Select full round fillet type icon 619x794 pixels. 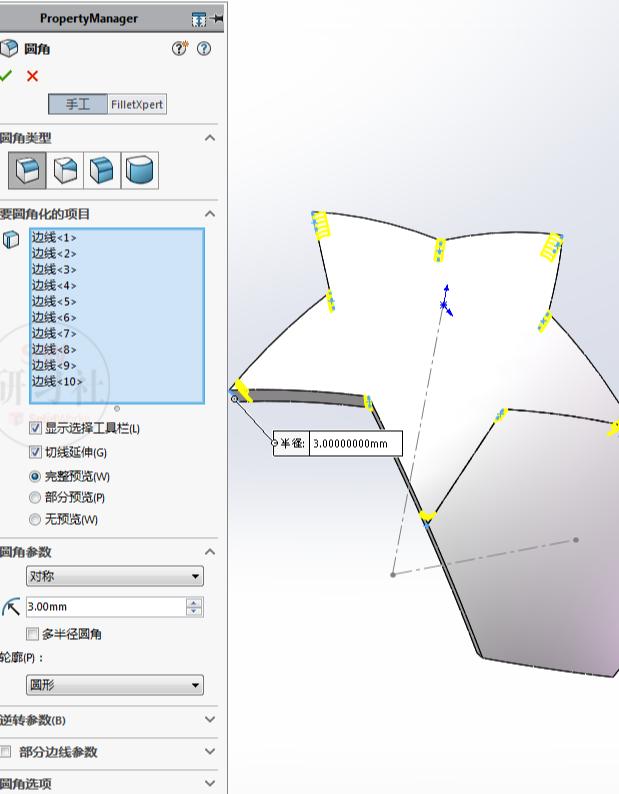pos(140,170)
